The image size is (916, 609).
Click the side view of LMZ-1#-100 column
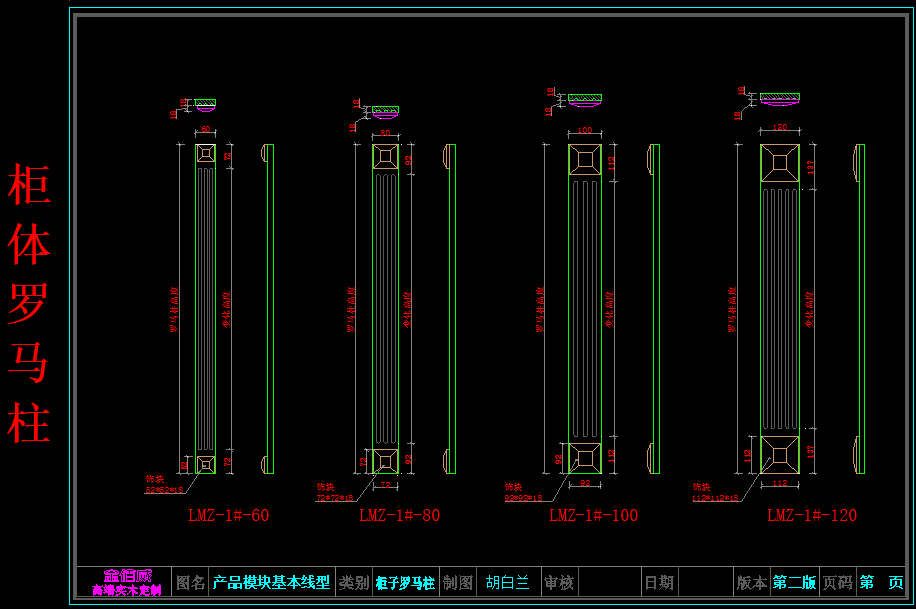point(655,308)
